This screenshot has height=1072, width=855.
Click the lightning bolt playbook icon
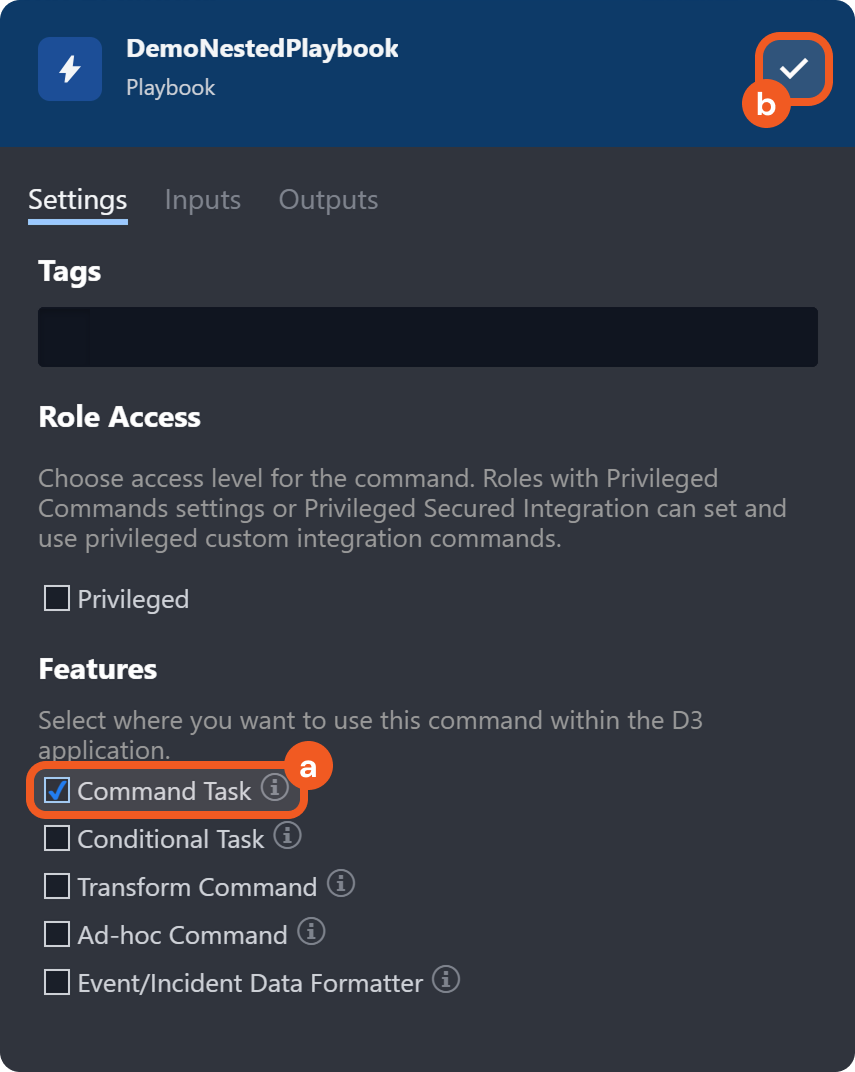(70, 69)
